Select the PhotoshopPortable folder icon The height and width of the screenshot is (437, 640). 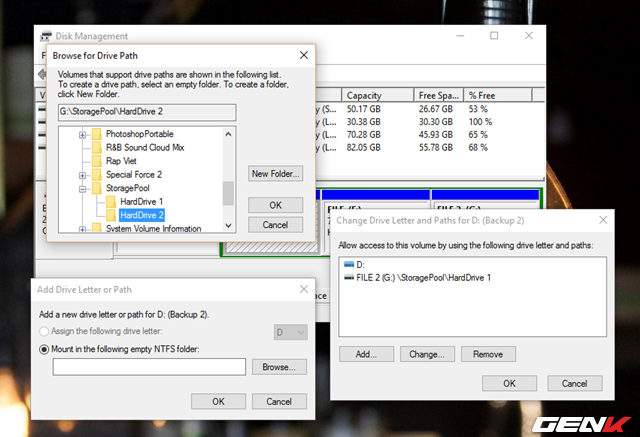click(96, 133)
